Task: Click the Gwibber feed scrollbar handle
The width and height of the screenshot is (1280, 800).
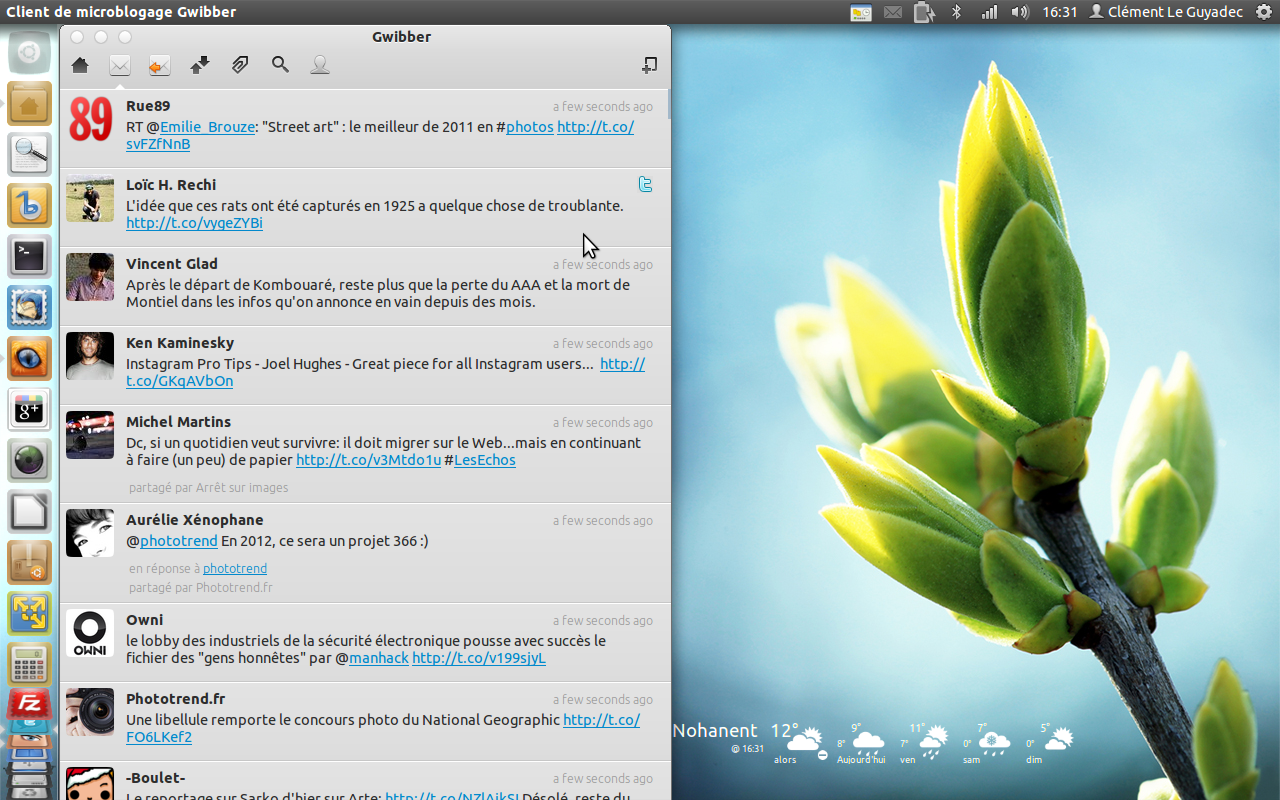Action: [668, 104]
